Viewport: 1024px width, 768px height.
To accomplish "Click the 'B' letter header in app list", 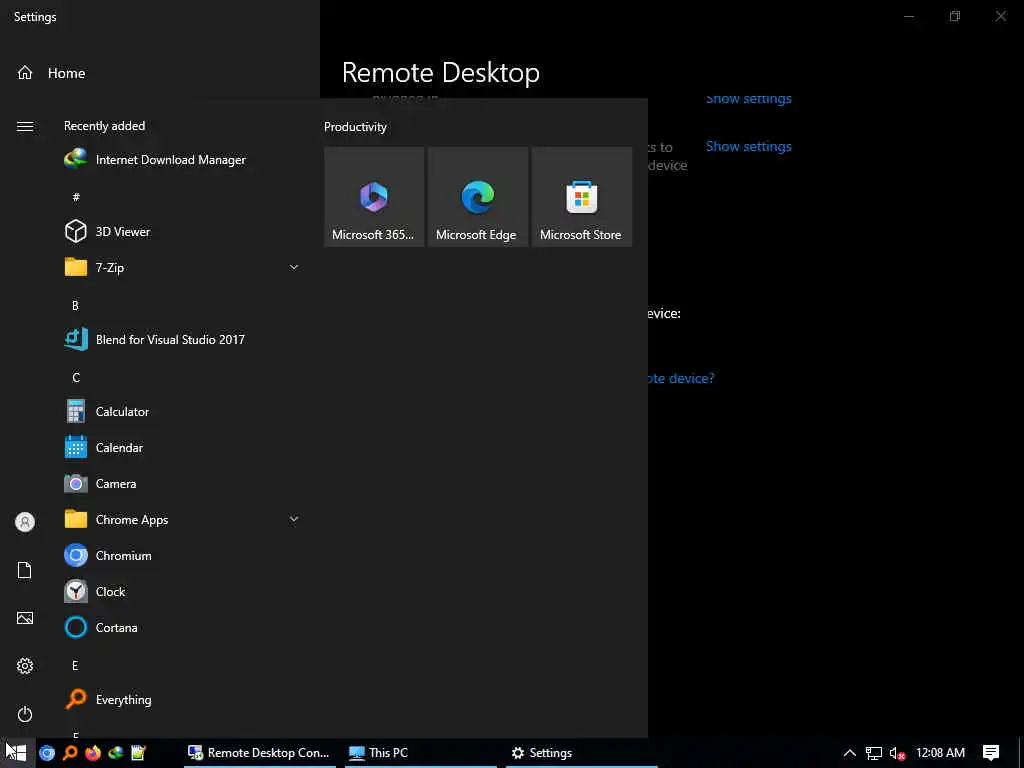I will pos(75,306).
